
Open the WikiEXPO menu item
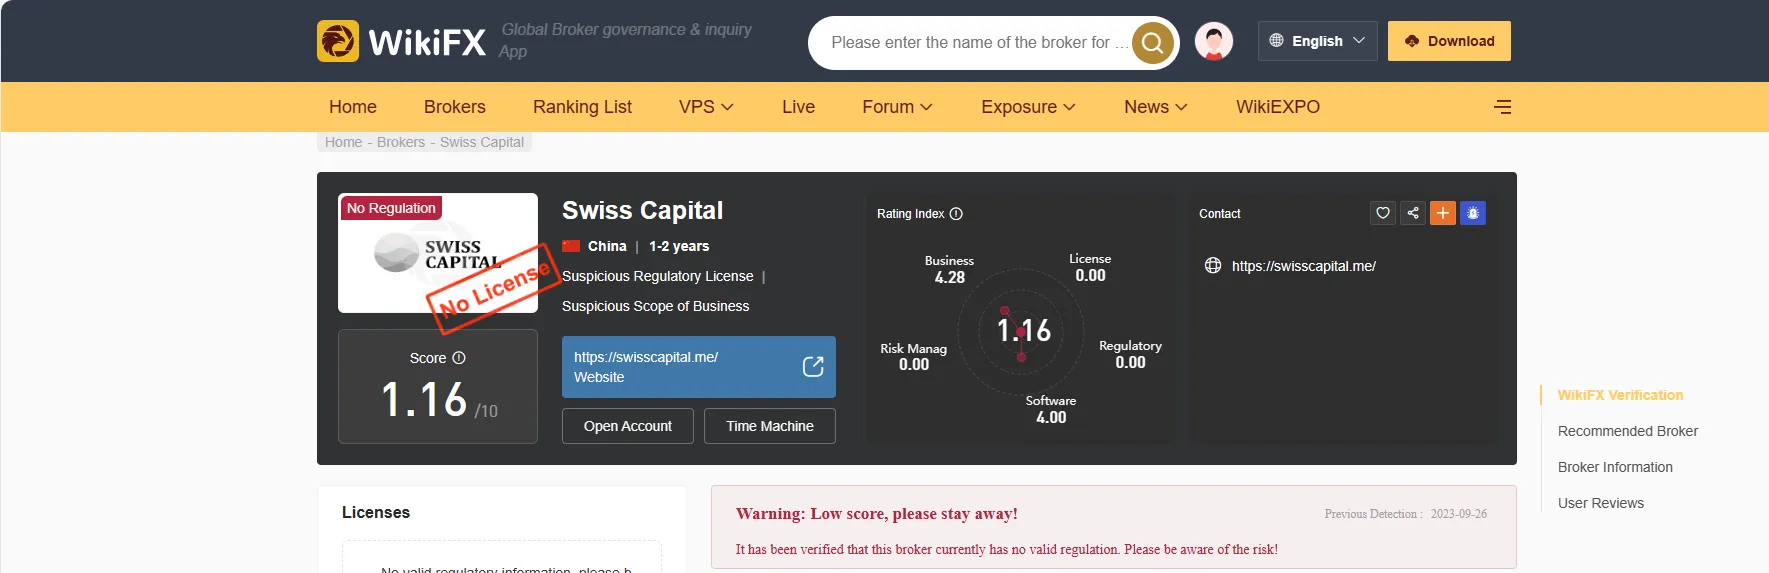pyautogui.click(x=1278, y=107)
